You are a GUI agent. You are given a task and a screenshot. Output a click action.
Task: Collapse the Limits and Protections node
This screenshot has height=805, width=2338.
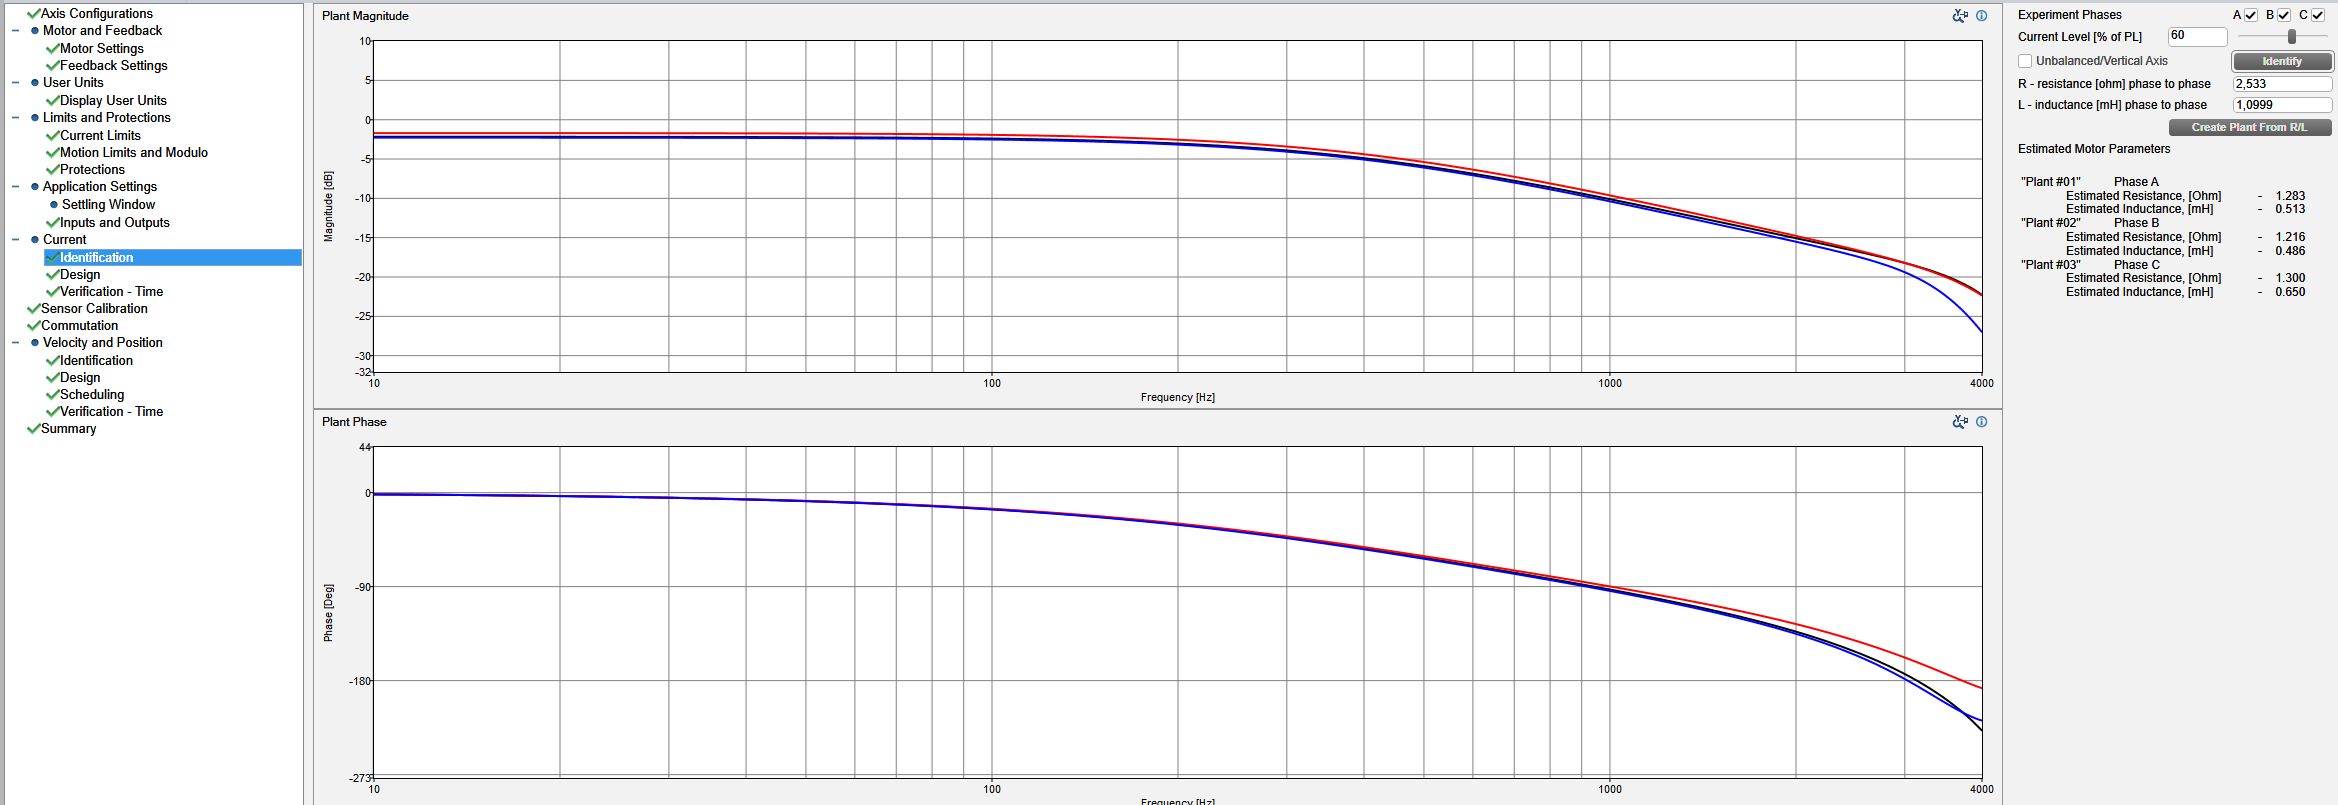tap(15, 118)
